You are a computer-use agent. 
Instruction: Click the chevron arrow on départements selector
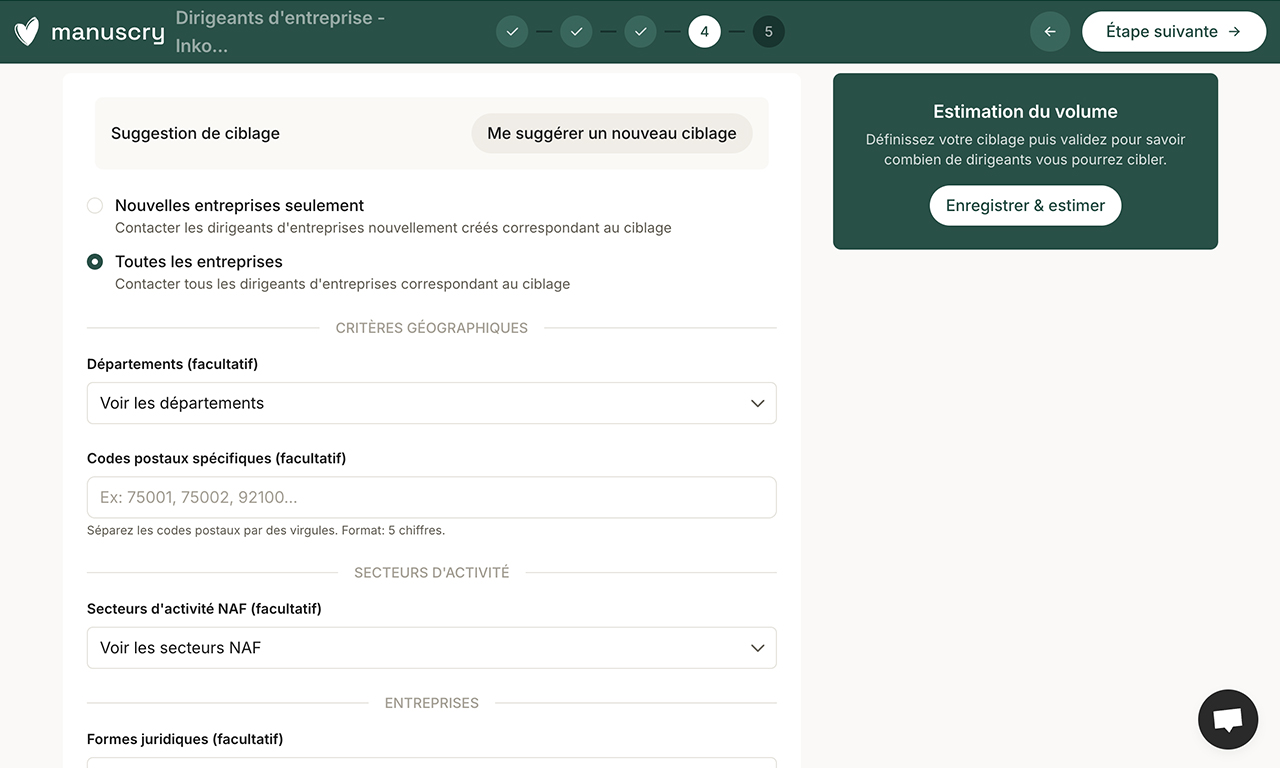757,403
